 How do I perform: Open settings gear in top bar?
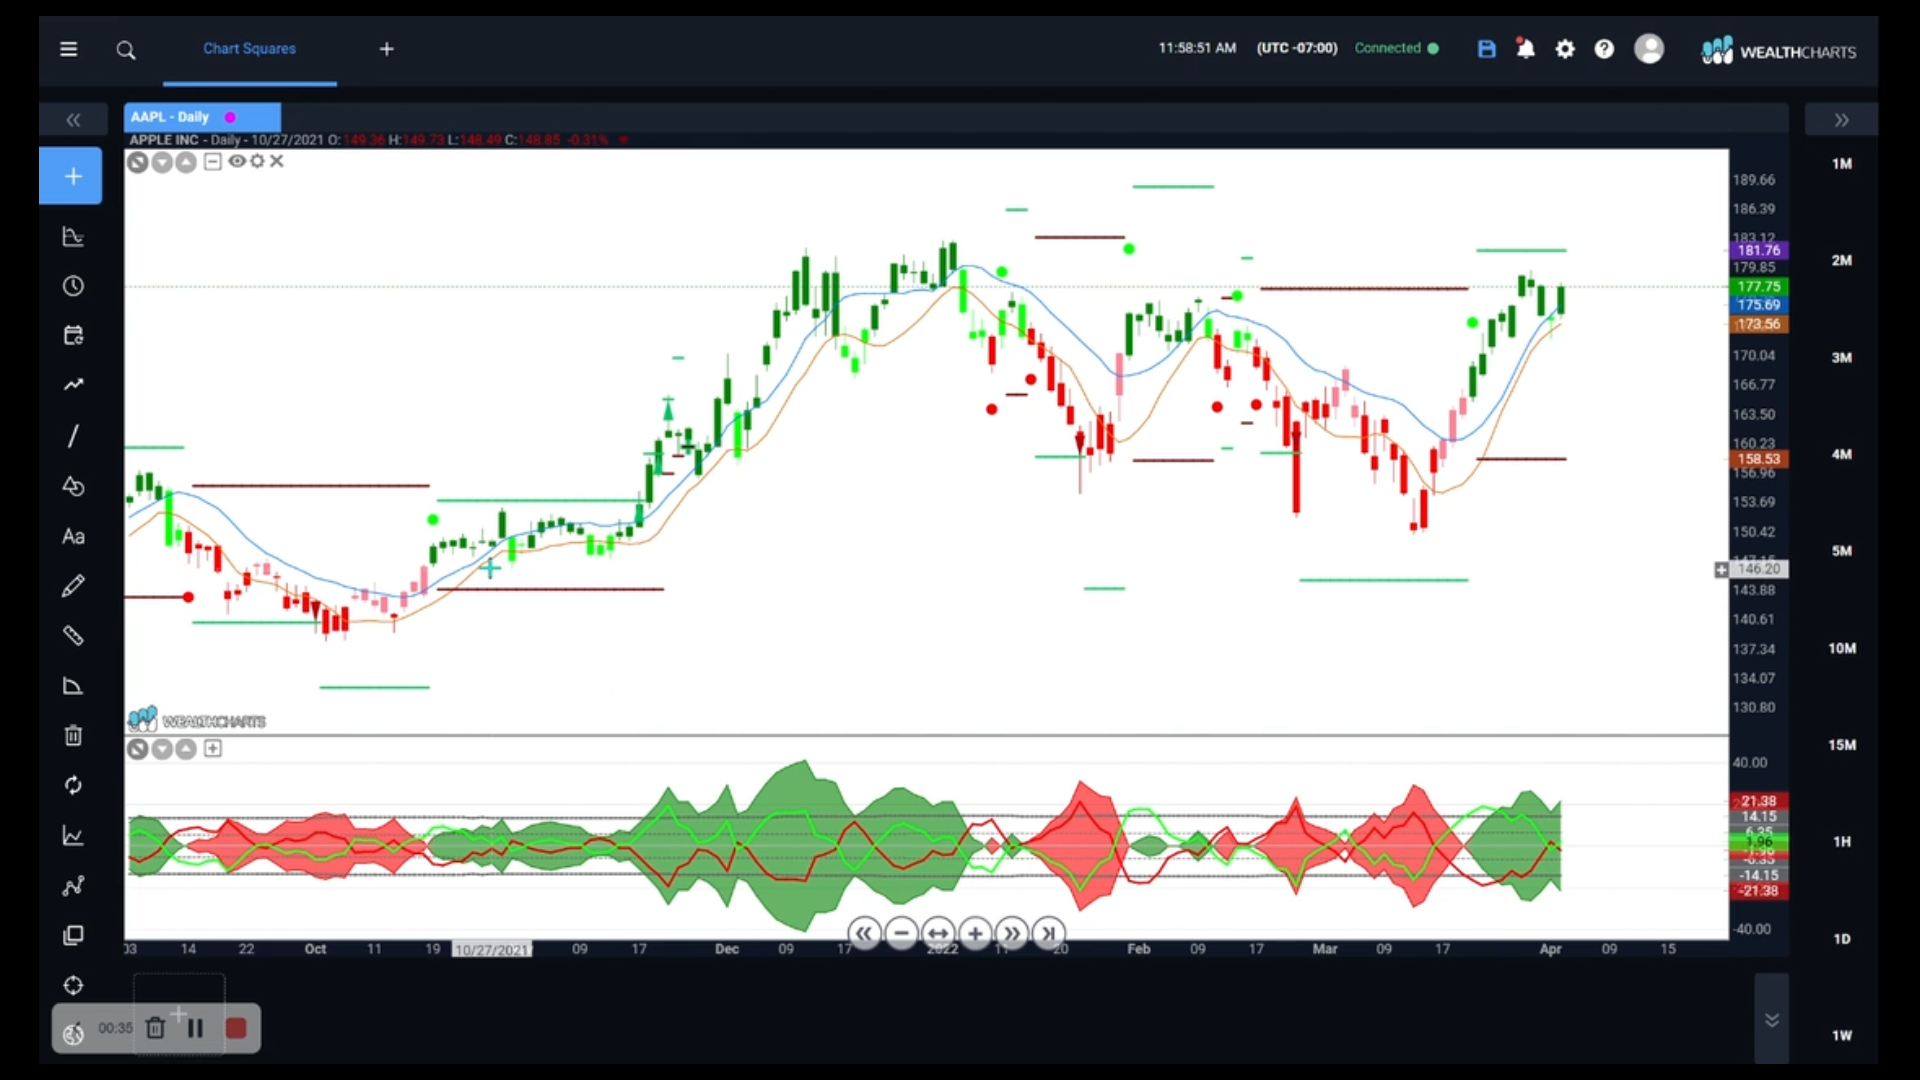coord(1565,49)
